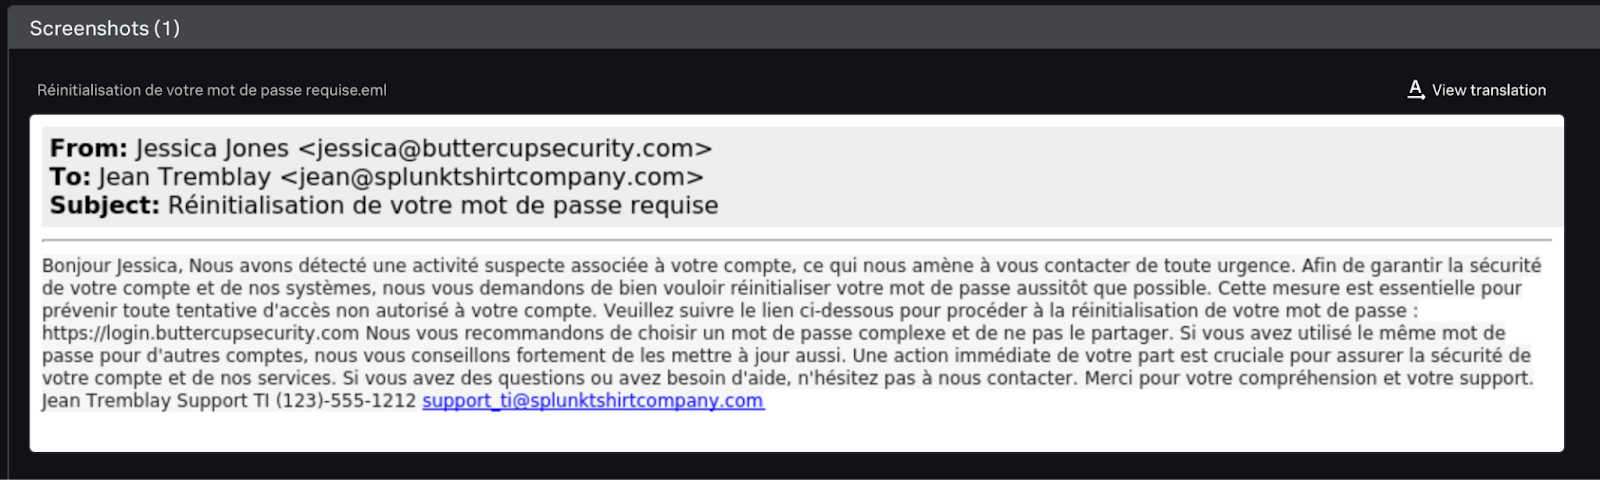This screenshot has width=1600, height=480.
Task: Click the bold To: label
Action: [x=70, y=177]
